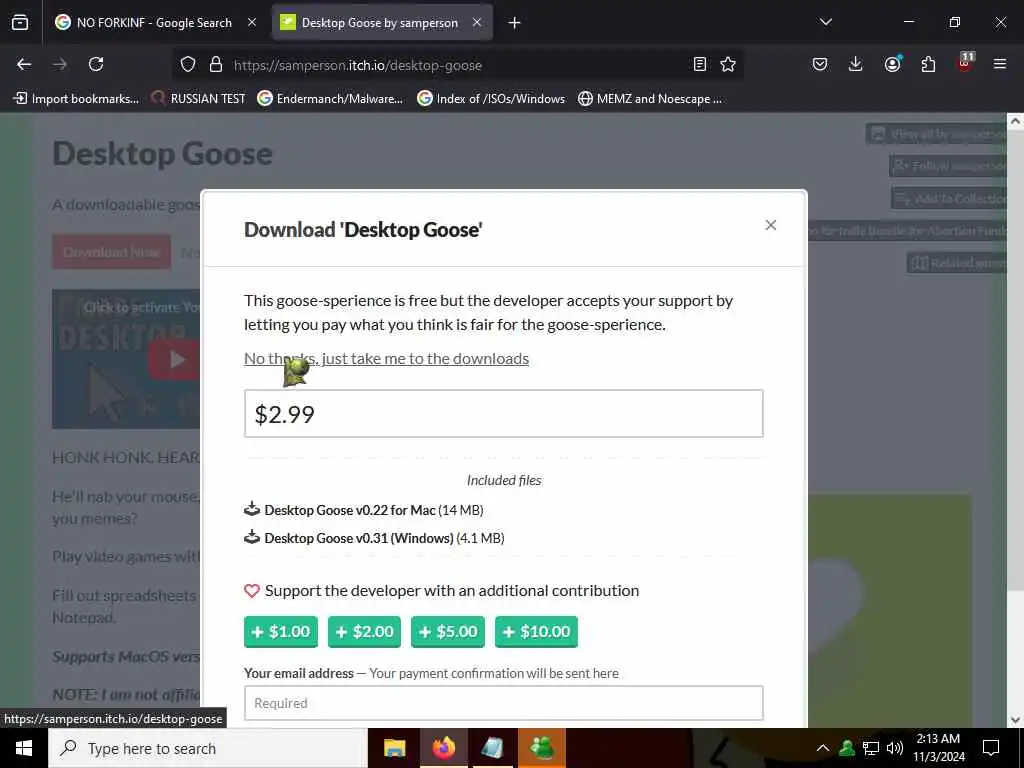Open the Firefox application hamburger menu

click(x=1000, y=65)
